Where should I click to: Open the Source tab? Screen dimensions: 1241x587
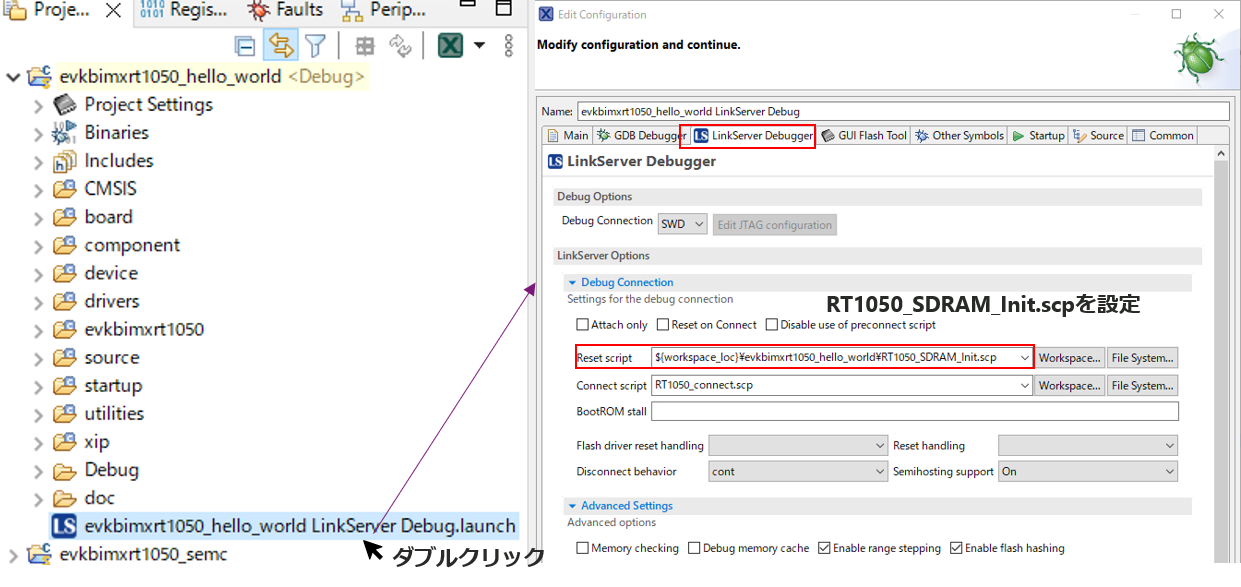coord(1098,136)
